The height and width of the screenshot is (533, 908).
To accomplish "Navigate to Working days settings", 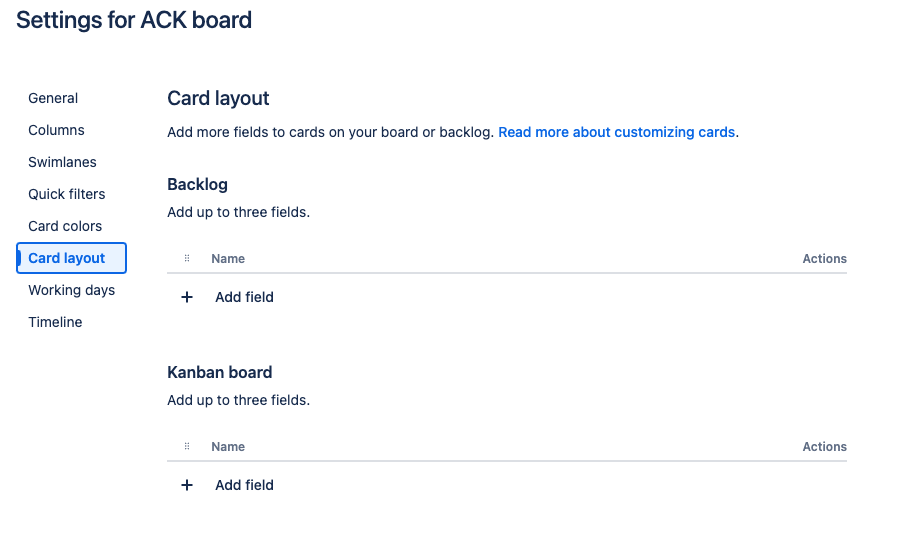I will coord(71,290).
